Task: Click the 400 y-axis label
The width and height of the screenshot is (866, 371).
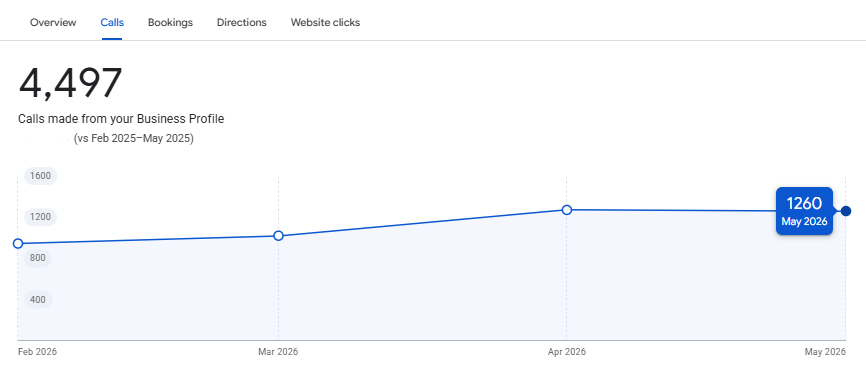Action: 38,300
